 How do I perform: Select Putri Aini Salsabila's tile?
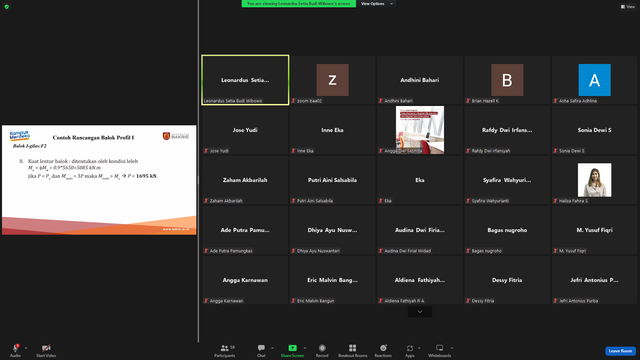(333, 180)
